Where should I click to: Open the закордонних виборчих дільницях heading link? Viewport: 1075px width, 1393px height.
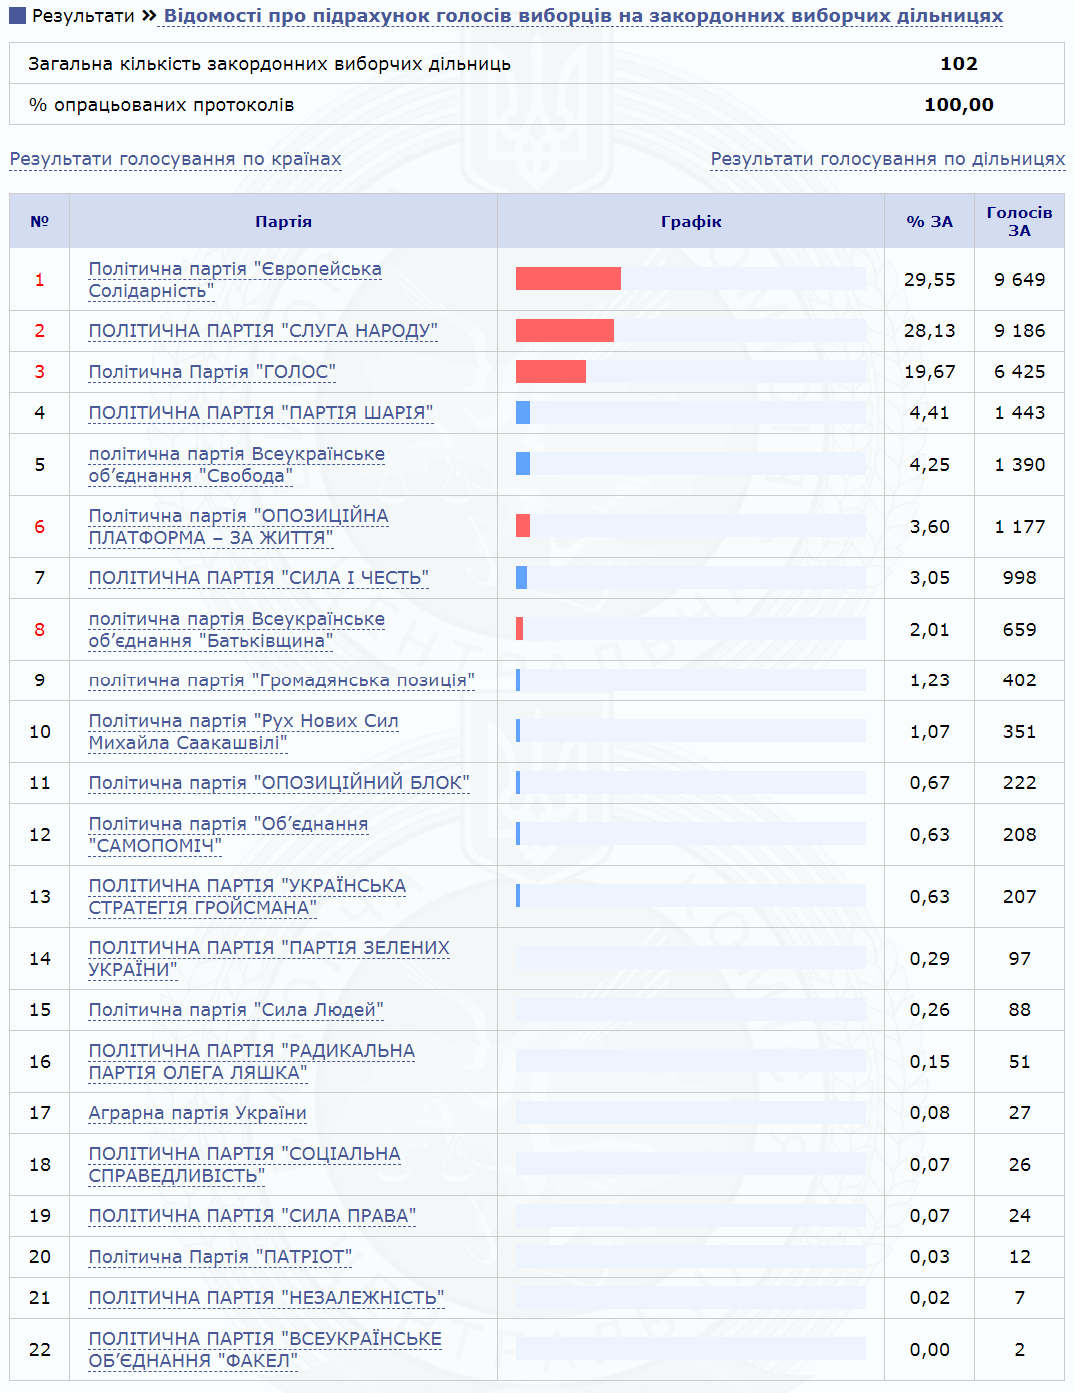pos(583,16)
